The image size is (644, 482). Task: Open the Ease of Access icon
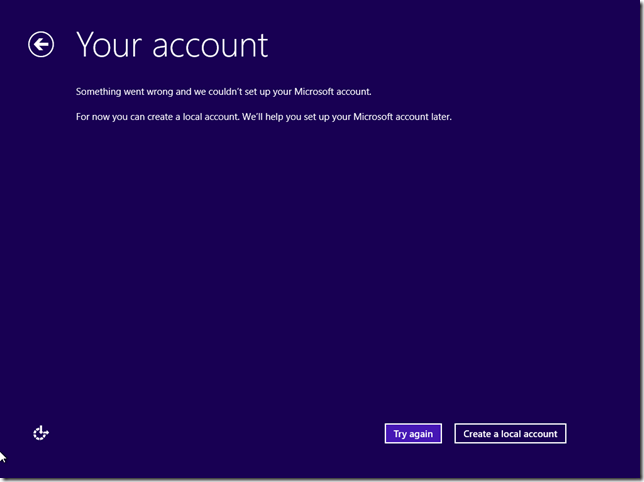coord(41,433)
